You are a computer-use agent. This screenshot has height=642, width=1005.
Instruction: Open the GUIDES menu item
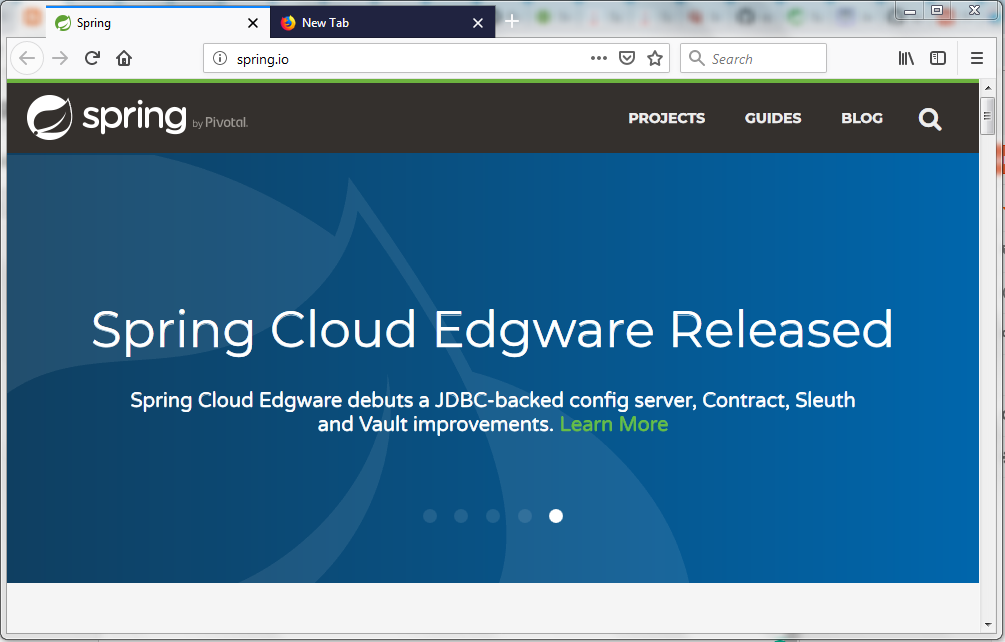point(772,118)
